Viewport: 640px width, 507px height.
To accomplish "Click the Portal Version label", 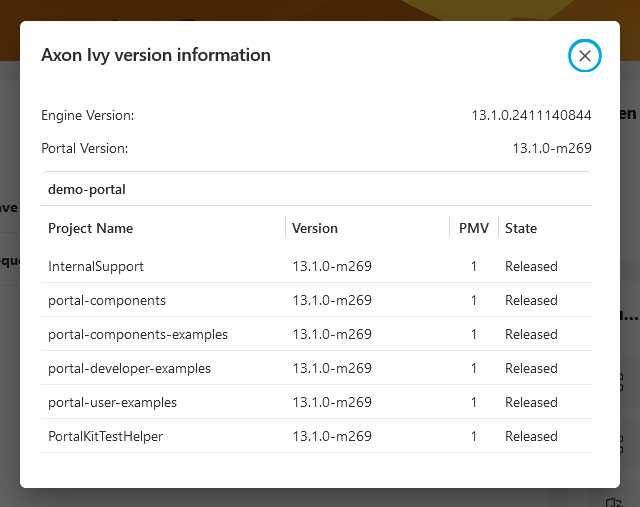I will [84, 148].
